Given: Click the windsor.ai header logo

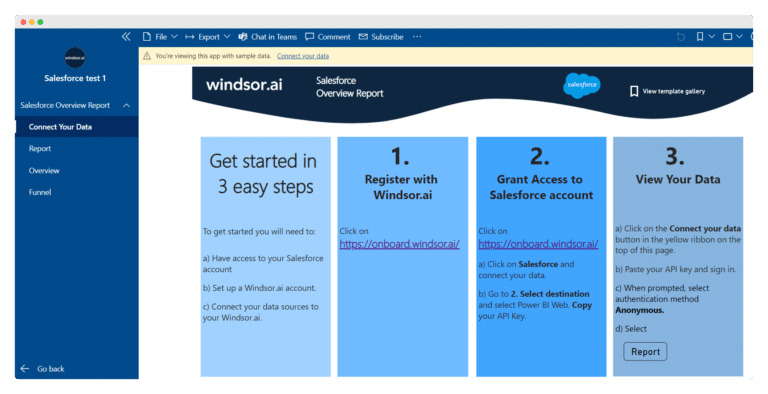Looking at the screenshot, I should tap(244, 84).
